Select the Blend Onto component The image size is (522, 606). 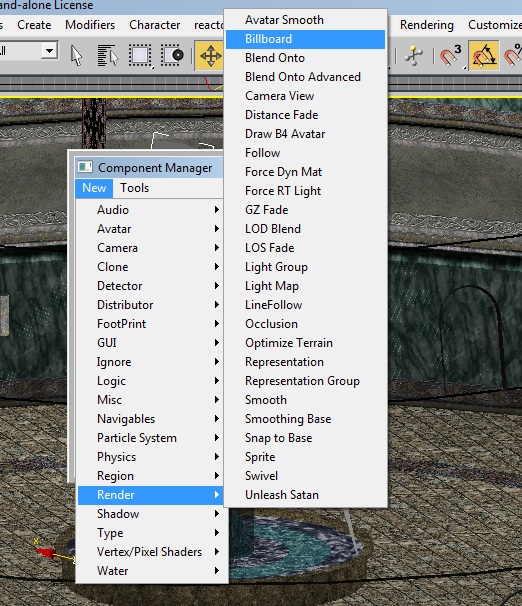tap(305, 58)
